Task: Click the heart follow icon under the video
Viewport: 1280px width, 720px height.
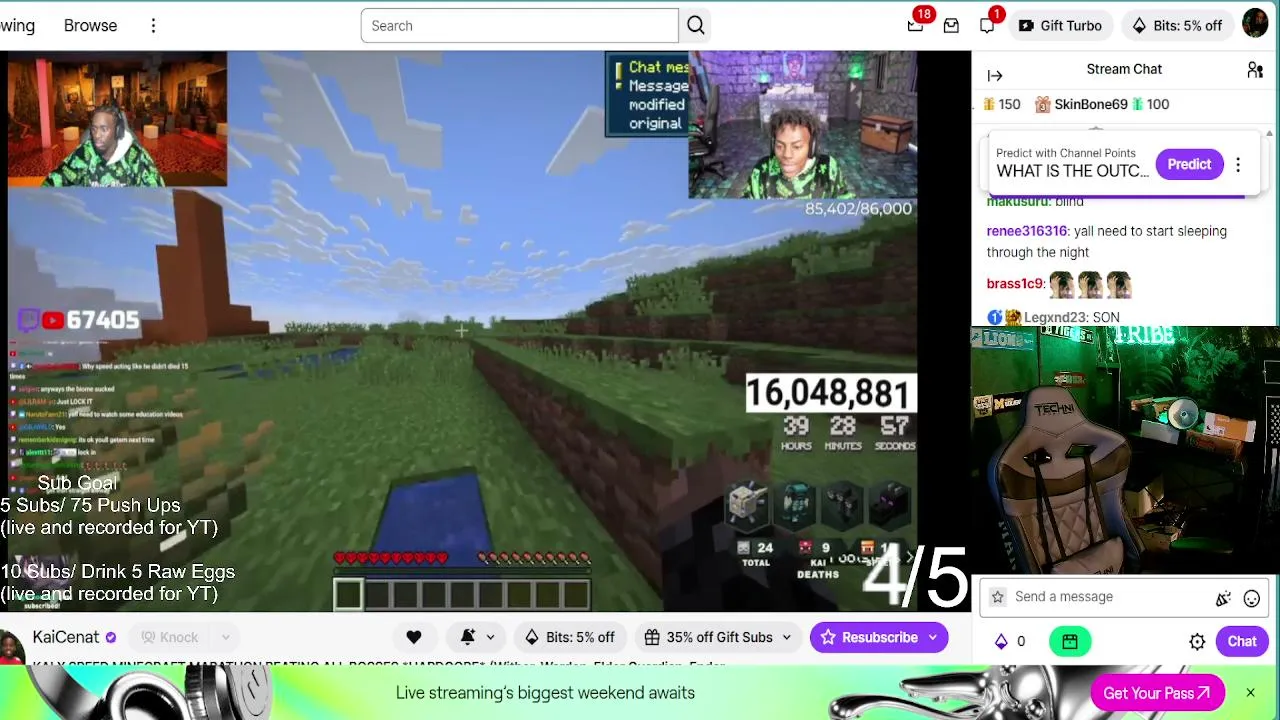Action: point(413,637)
